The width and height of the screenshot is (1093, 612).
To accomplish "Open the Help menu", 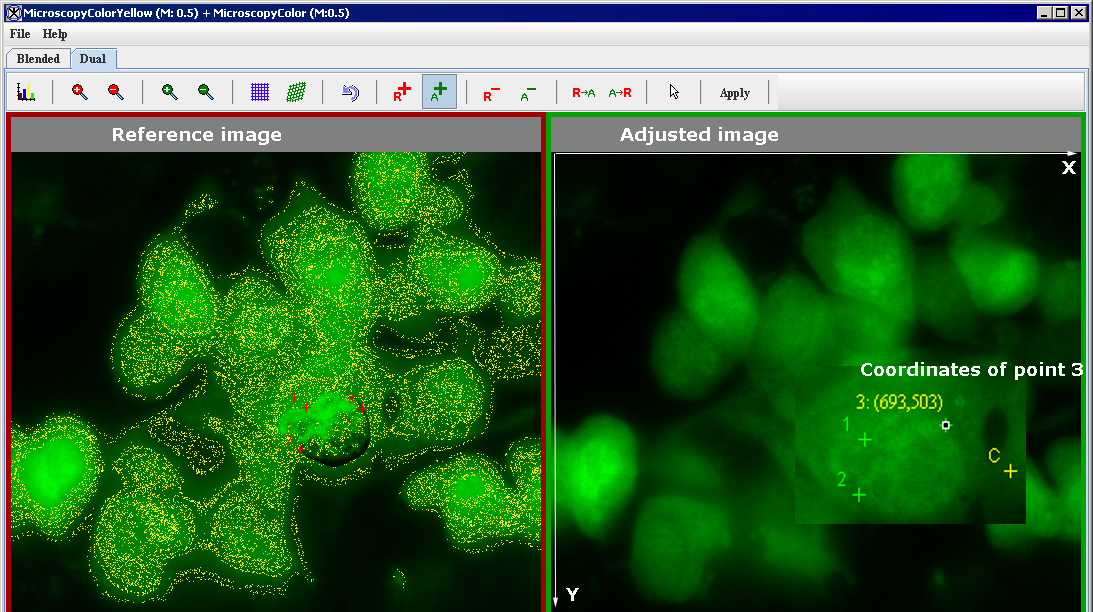I will 55,34.
